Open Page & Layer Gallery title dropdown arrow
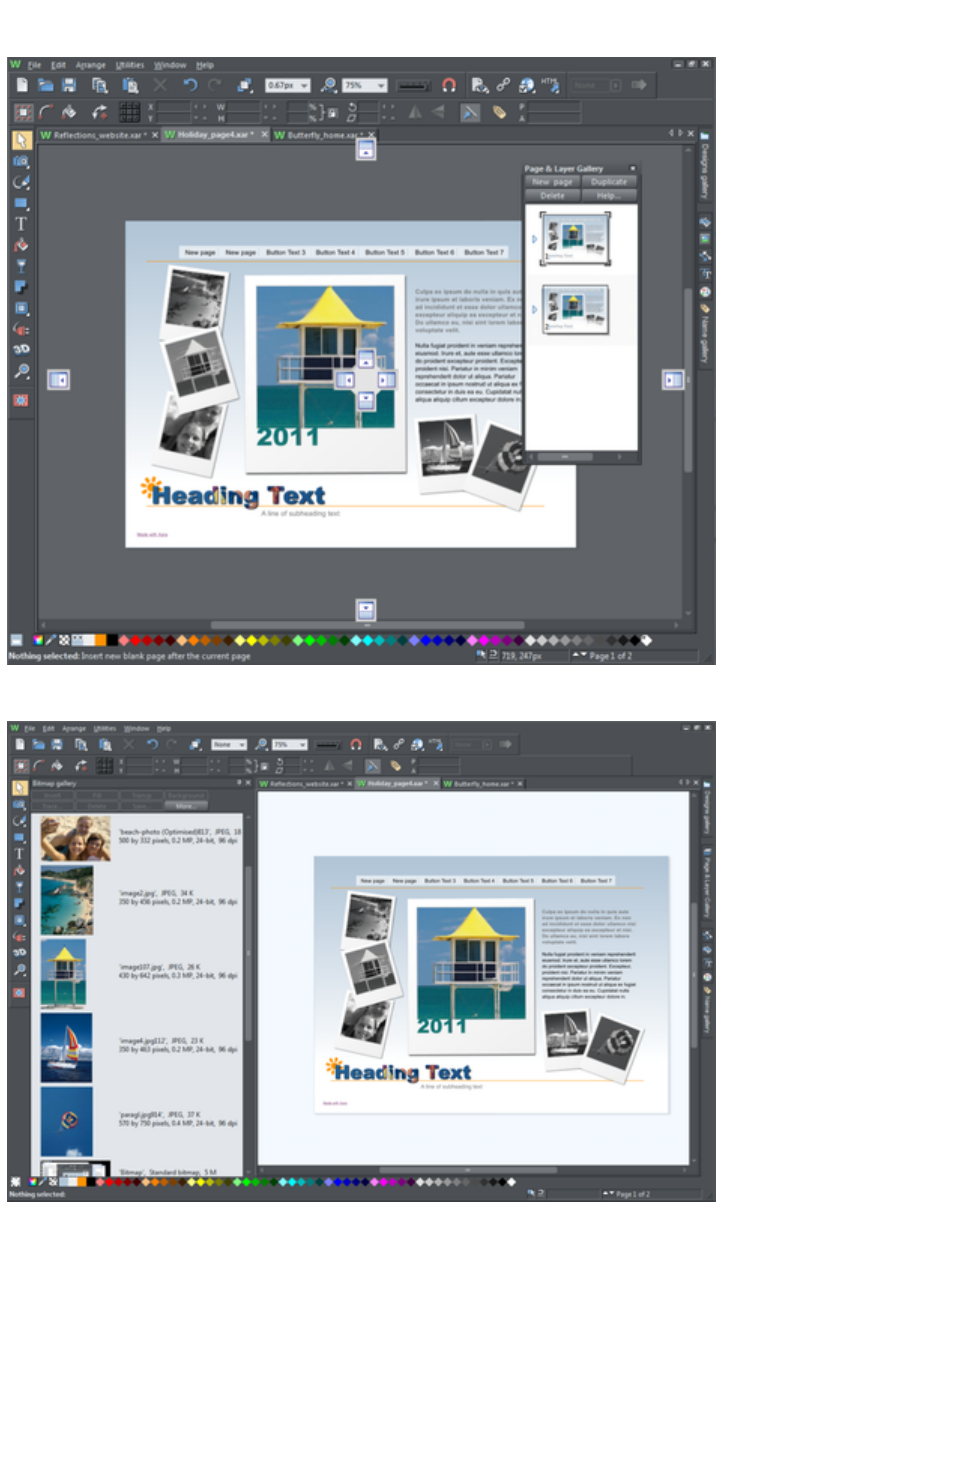962x1457 pixels. [632, 168]
